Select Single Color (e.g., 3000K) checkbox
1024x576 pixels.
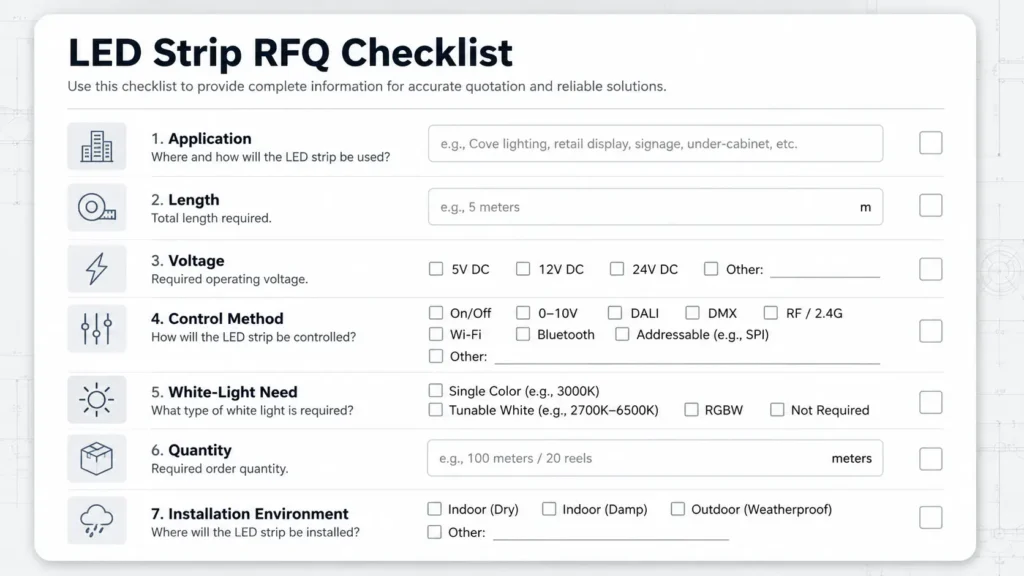[435, 391]
